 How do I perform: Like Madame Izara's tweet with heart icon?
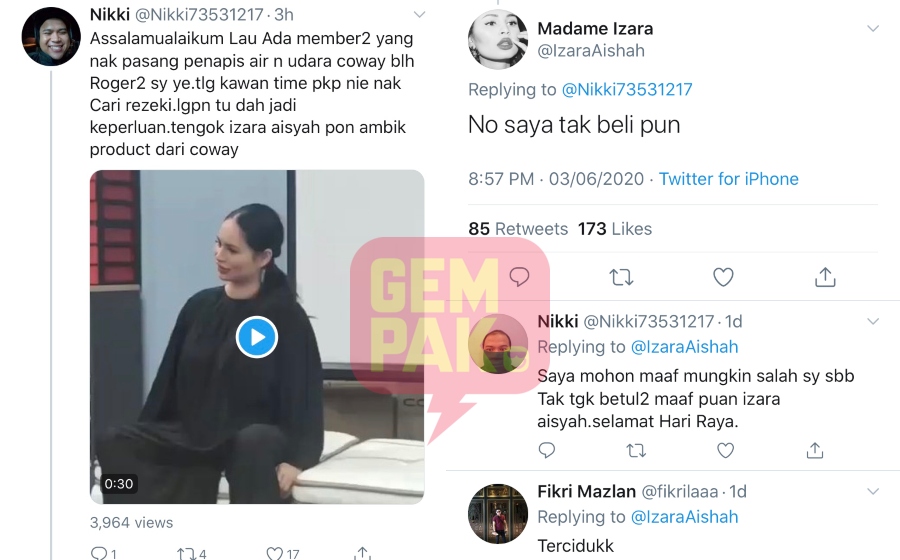pos(723,277)
